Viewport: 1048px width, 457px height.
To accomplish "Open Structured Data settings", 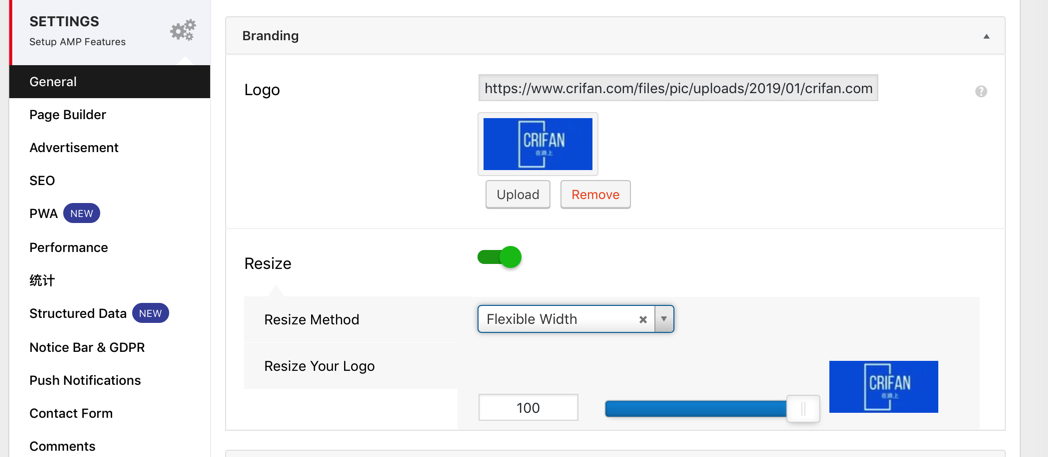I will click(78, 314).
